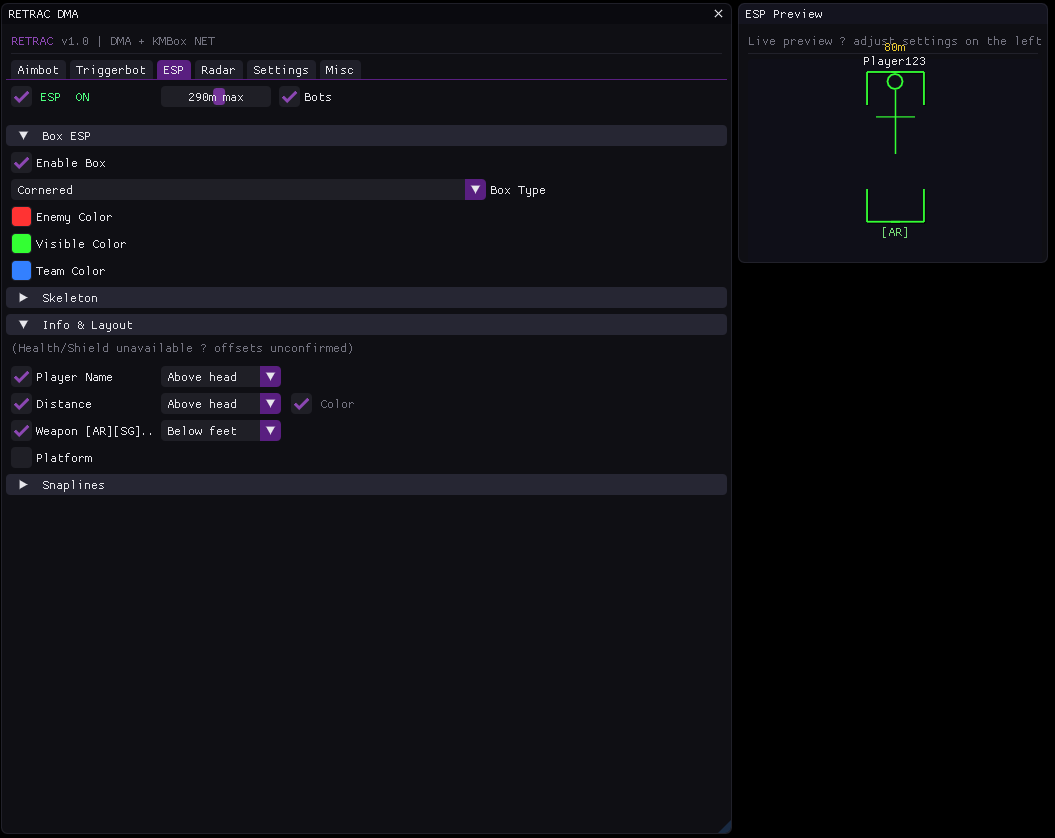The height and width of the screenshot is (838, 1055).
Task: Go to the Radar tab
Action: 218,70
